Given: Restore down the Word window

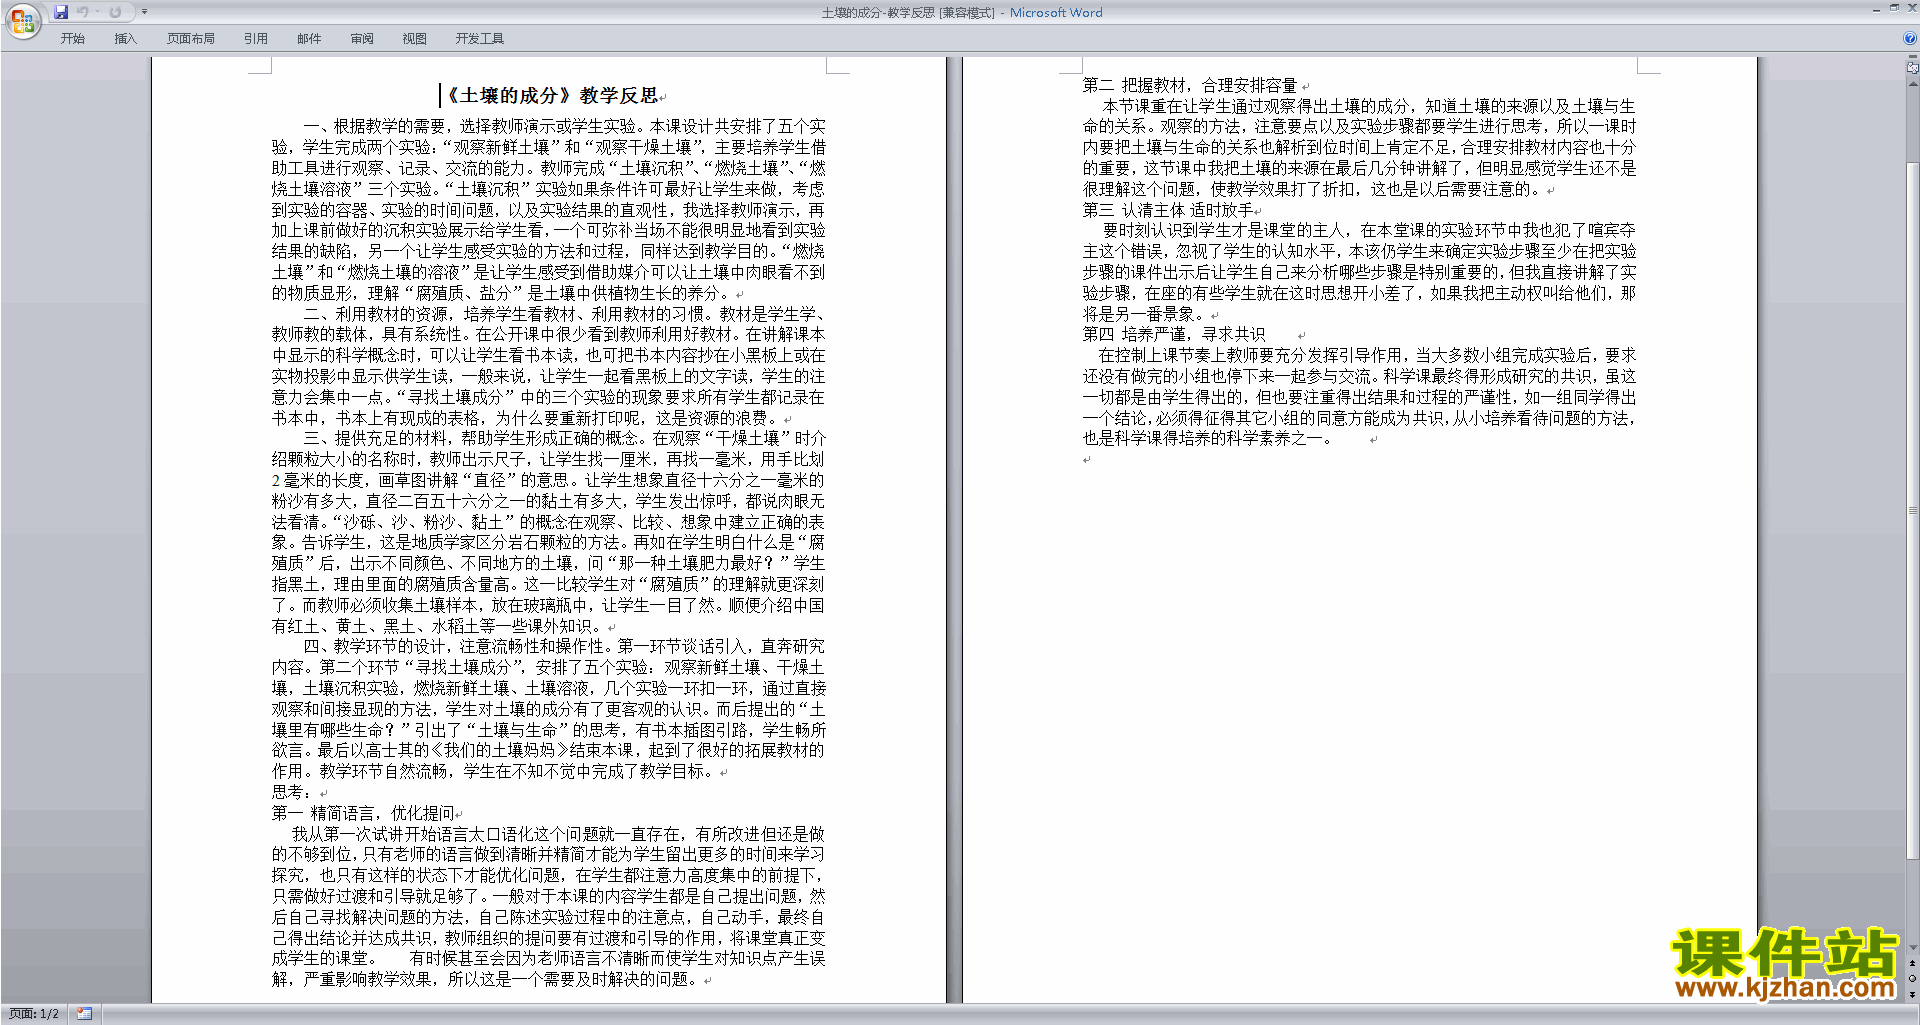Looking at the screenshot, I should [x=1894, y=8].
